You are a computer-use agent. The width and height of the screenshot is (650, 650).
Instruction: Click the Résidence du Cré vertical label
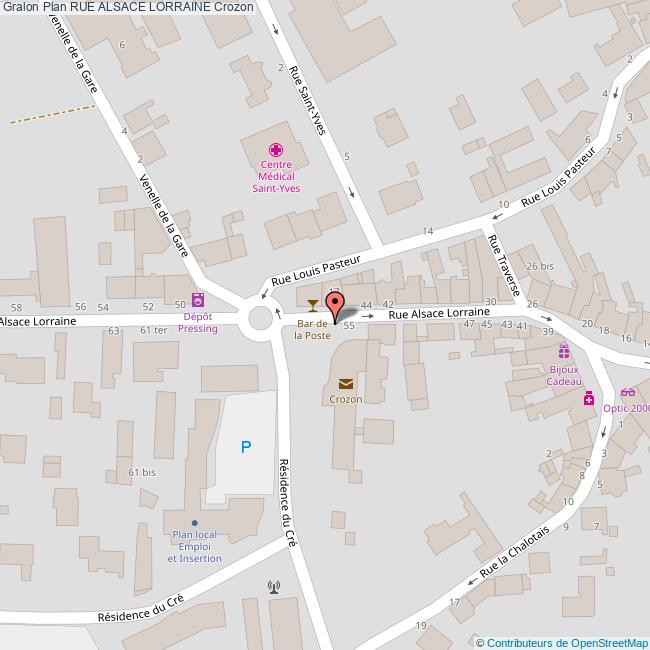coord(288,502)
